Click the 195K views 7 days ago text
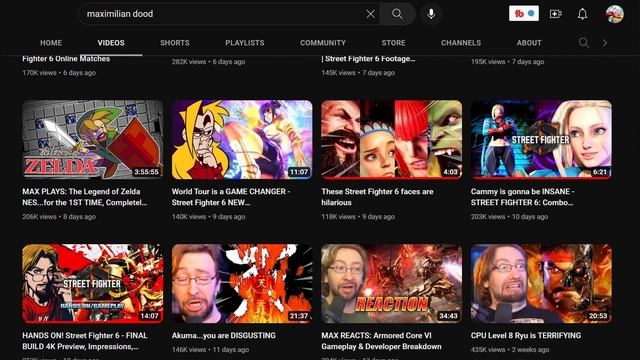640x360 pixels. 507,62
